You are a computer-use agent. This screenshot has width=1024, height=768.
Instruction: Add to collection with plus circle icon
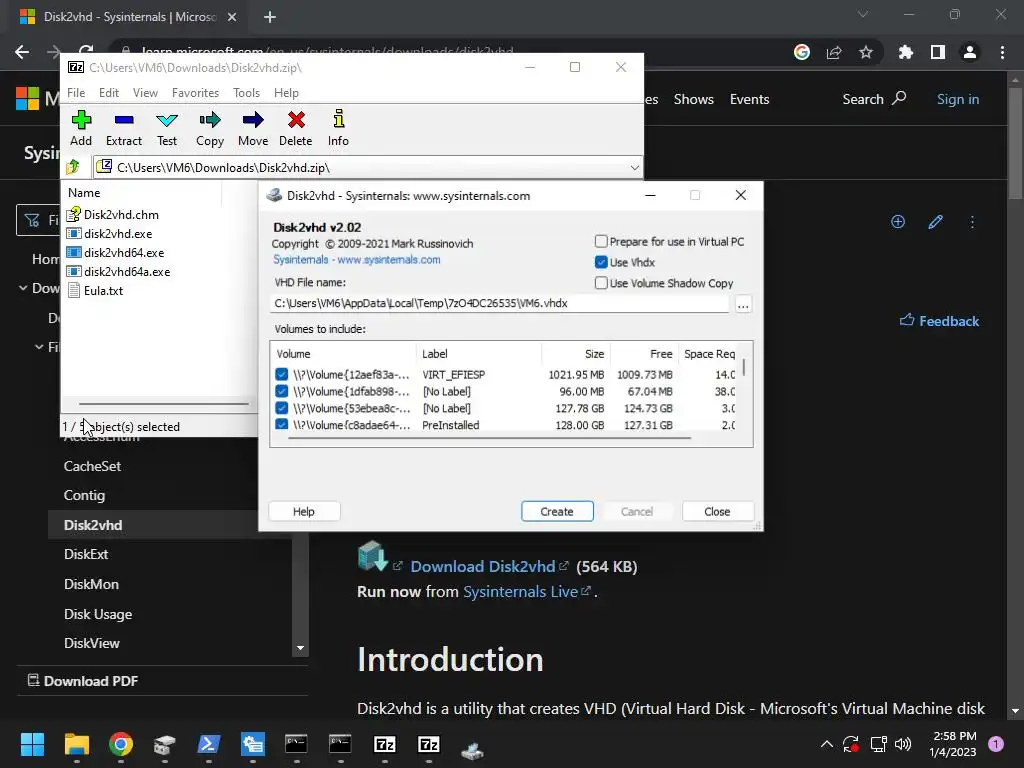pyautogui.click(x=898, y=221)
